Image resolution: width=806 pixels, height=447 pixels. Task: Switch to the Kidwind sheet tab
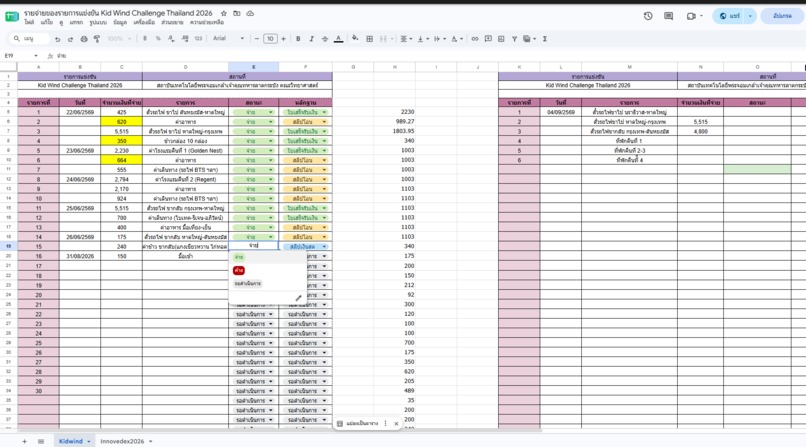(x=70, y=441)
